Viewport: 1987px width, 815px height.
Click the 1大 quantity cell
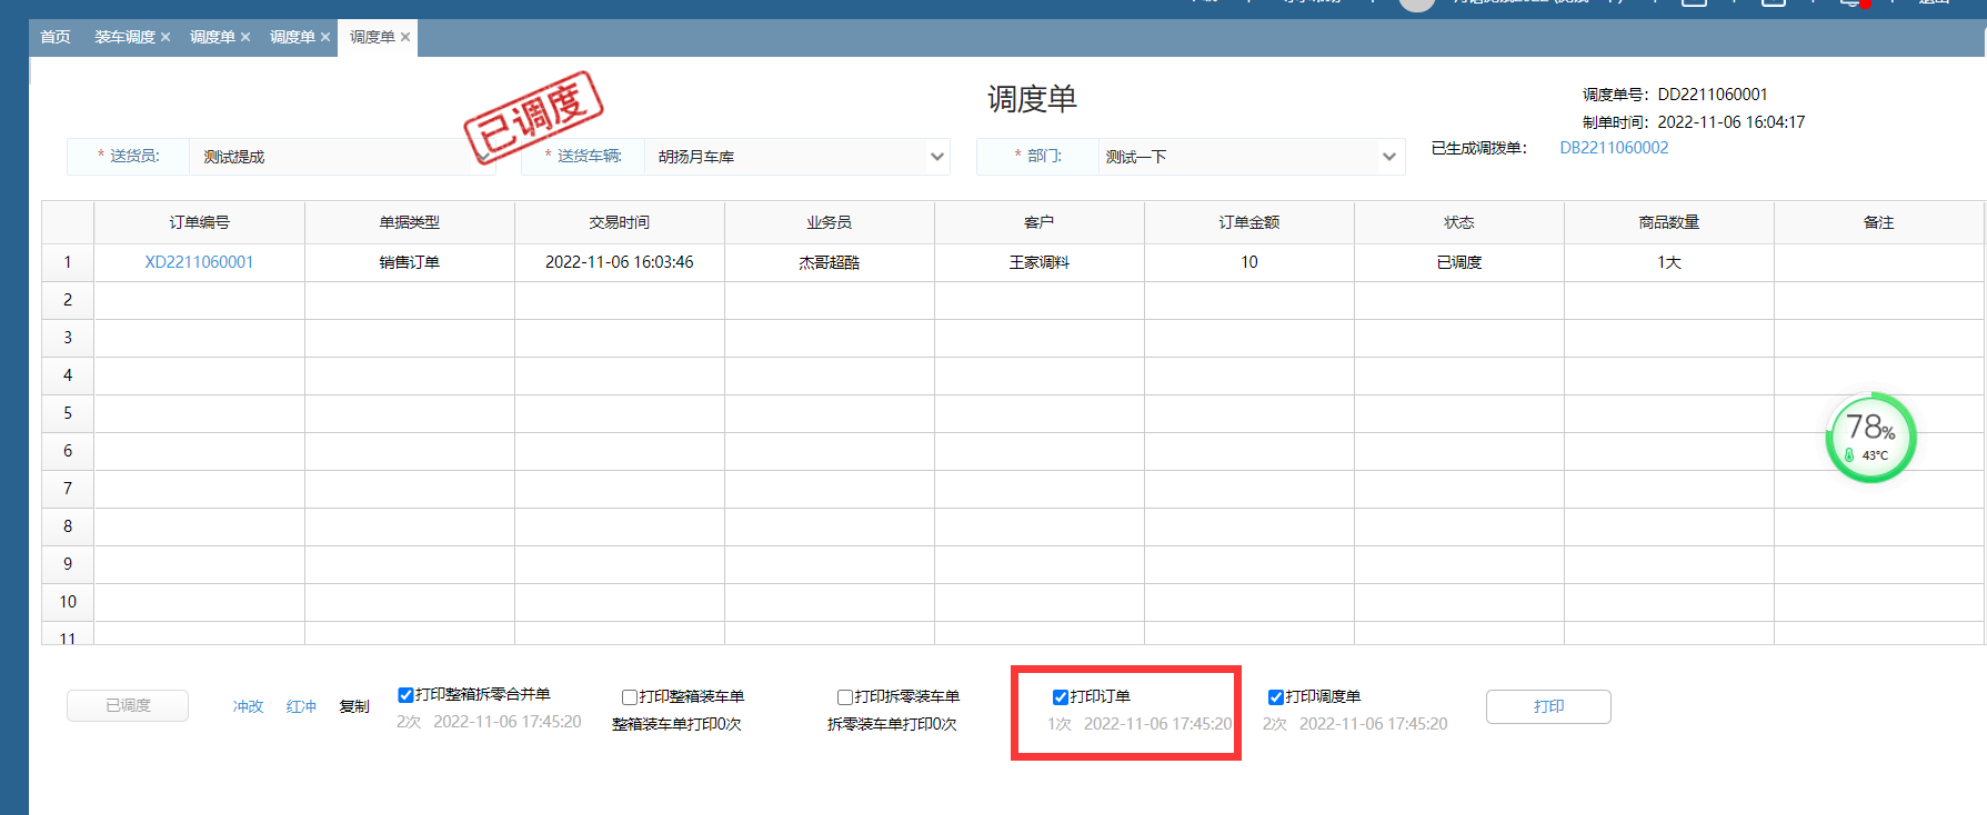pos(1669,262)
